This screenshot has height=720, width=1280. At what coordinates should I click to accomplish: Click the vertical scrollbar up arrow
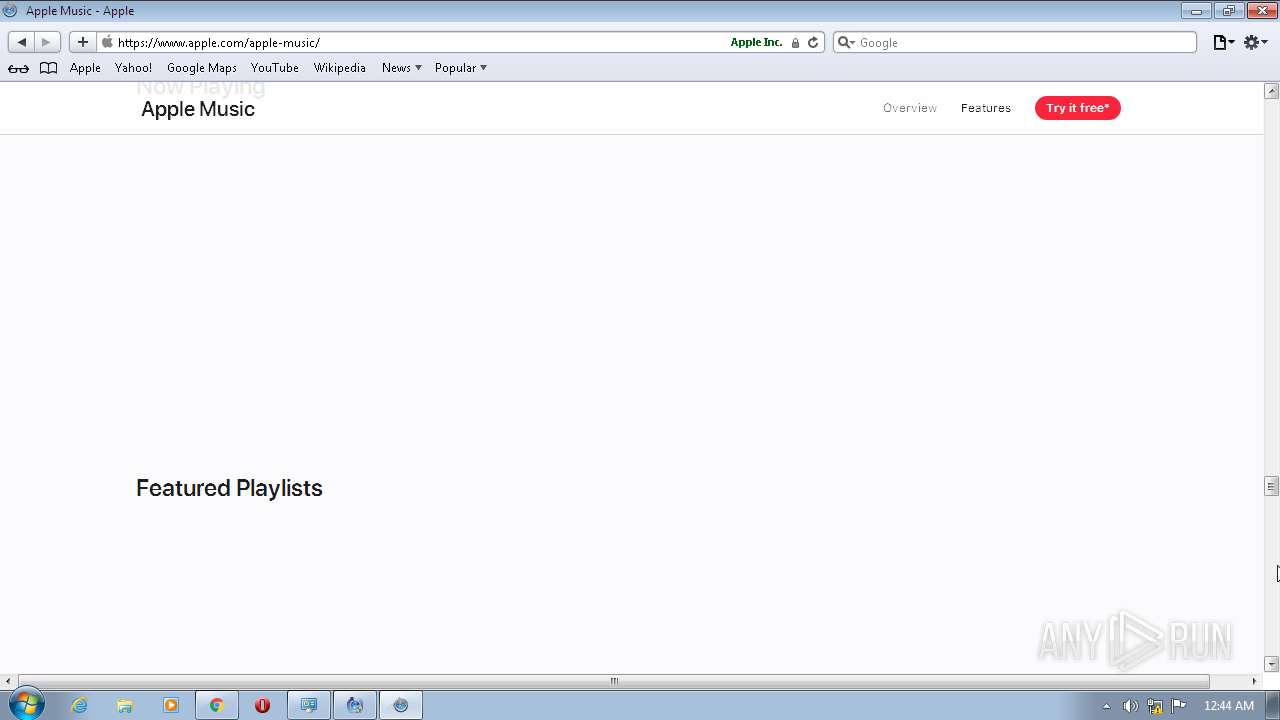point(1272,91)
